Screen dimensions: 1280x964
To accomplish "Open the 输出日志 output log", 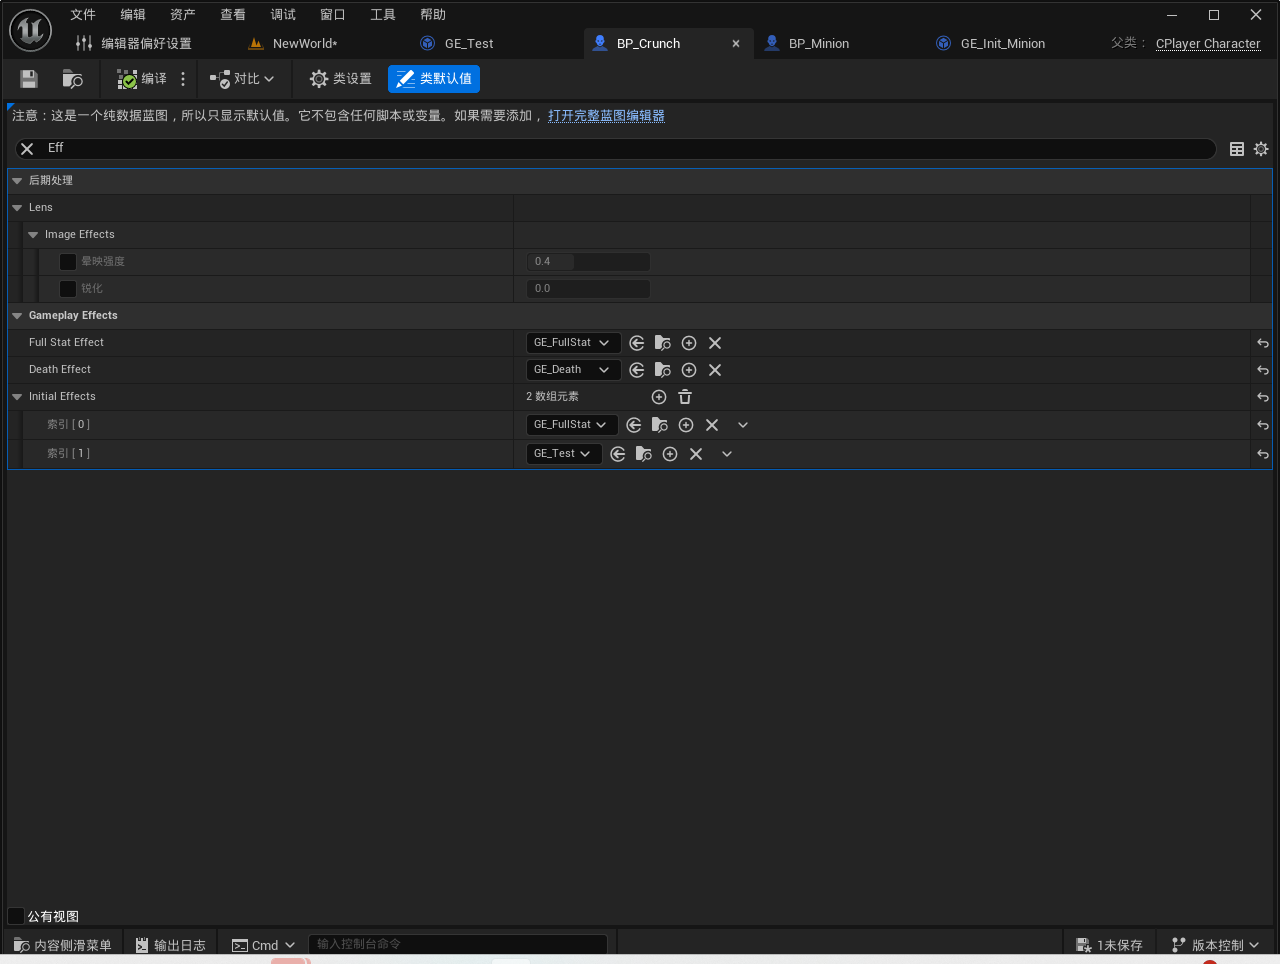I will point(171,945).
